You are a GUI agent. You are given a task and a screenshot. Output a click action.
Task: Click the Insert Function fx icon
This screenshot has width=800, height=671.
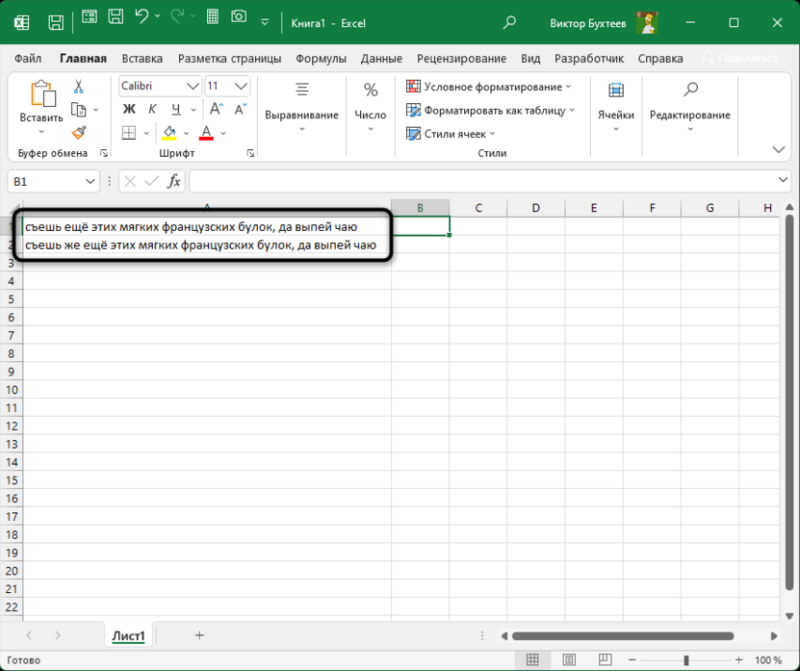click(174, 181)
